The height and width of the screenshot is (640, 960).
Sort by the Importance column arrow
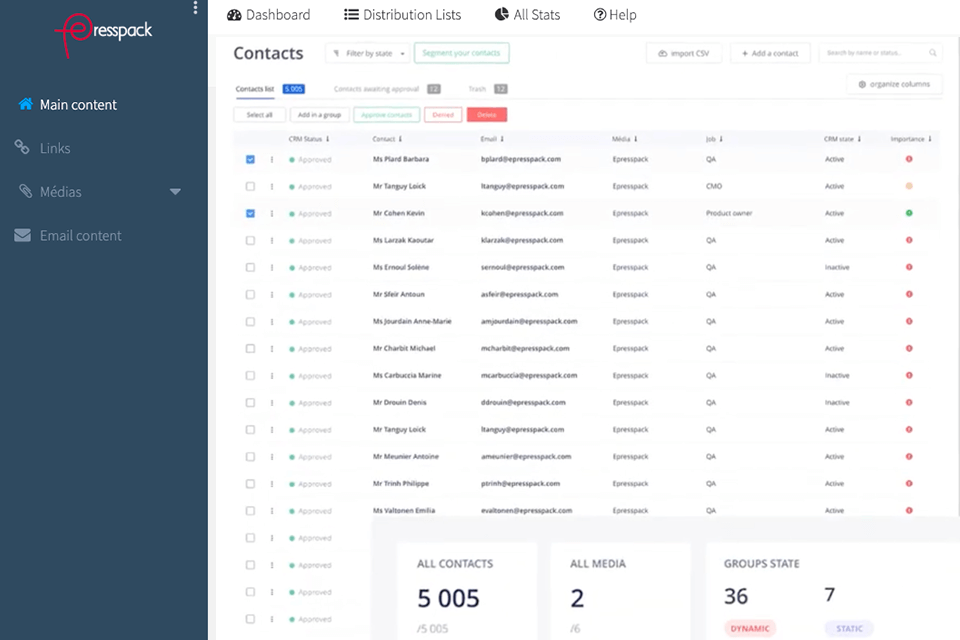pyautogui.click(x=929, y=139)
